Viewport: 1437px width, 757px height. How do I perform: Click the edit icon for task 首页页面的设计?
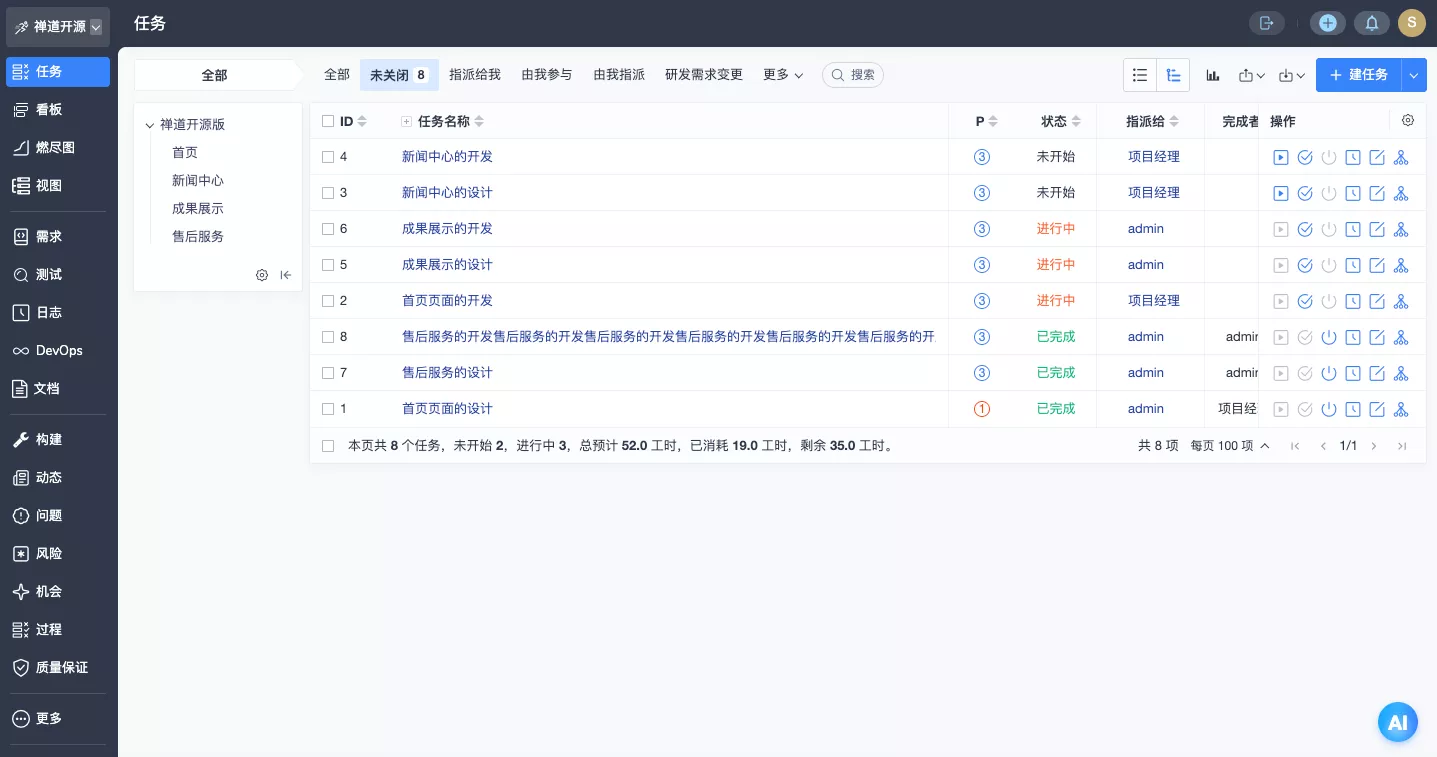pyautogui.click(x=1376, y=409)
